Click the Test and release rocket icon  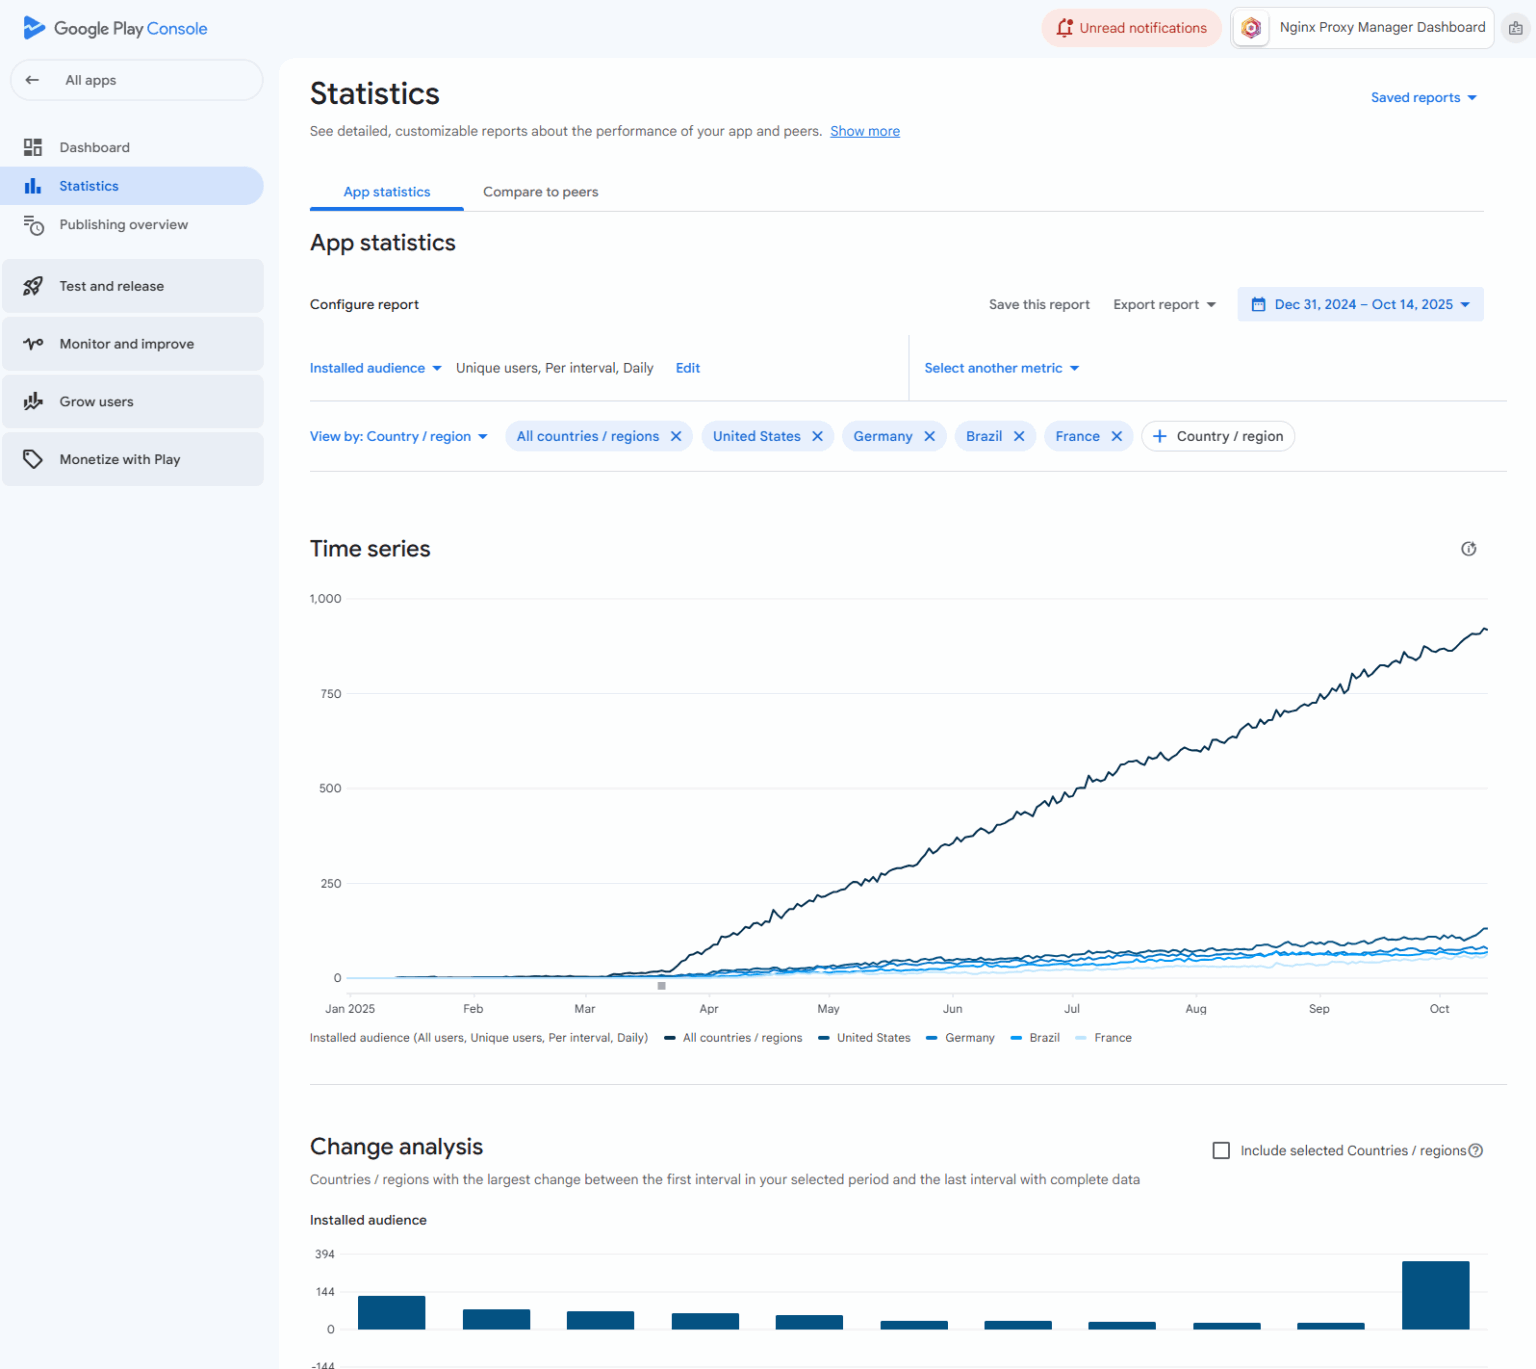[x=33, y=286]
